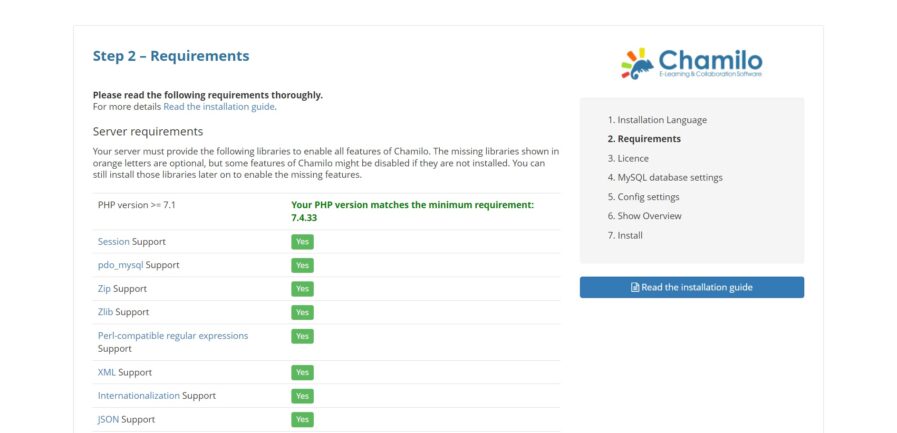This screenshot has height=433, width=897.
Task: Click the Yes badge for XML Support
Action: [x=302, y=372]
